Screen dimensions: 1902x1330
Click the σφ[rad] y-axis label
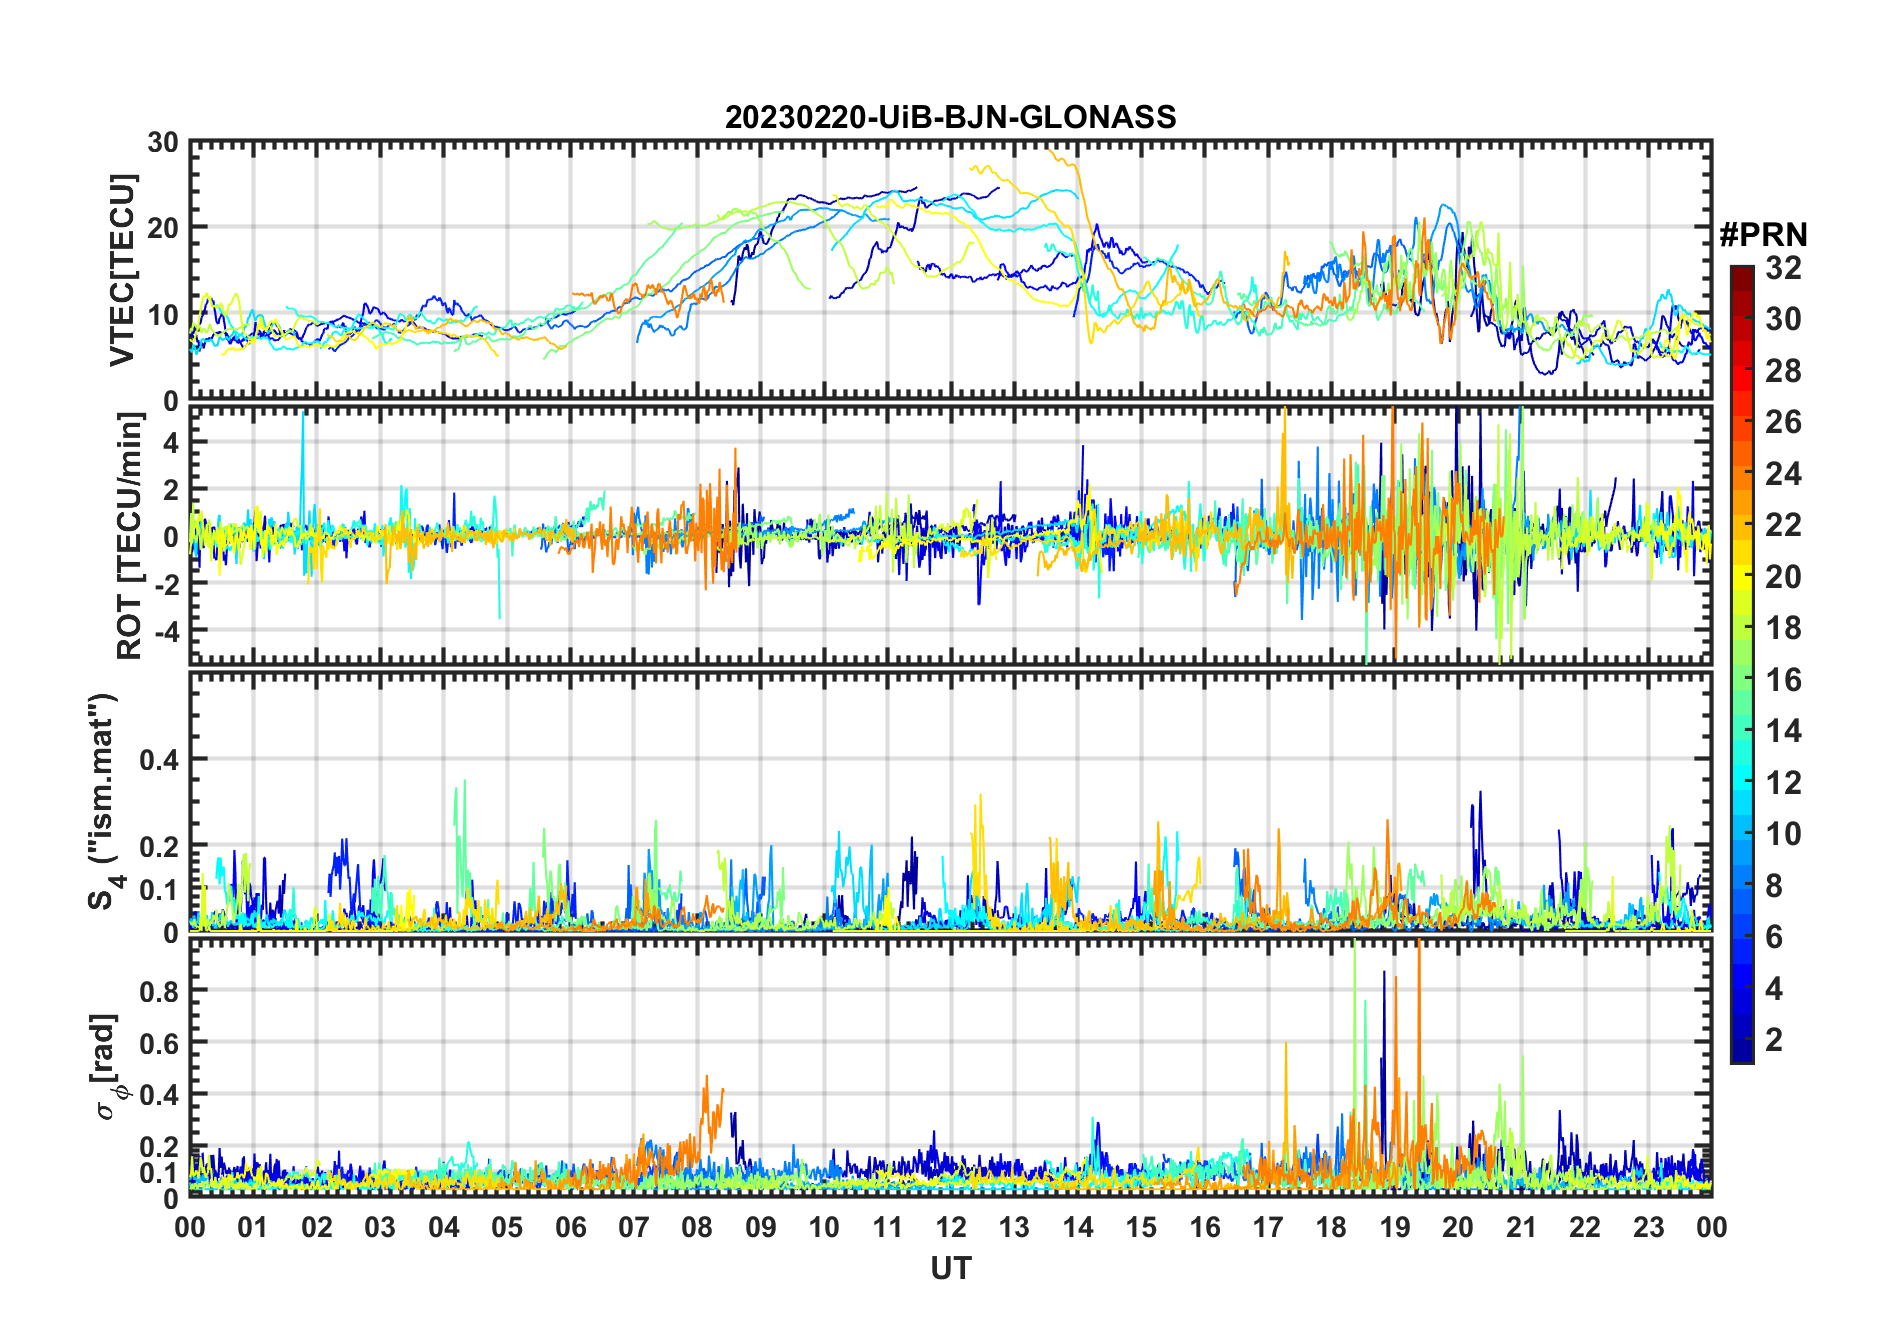(108, 1067)
